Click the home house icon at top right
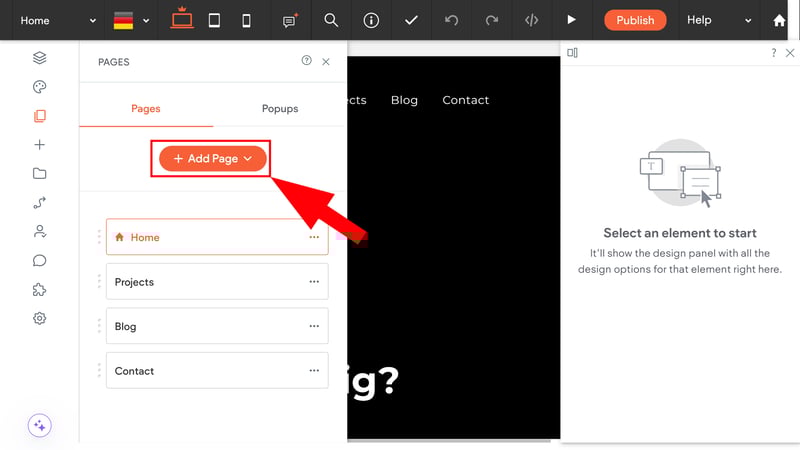Screen dimensions: 800x450 click(779, 20)
